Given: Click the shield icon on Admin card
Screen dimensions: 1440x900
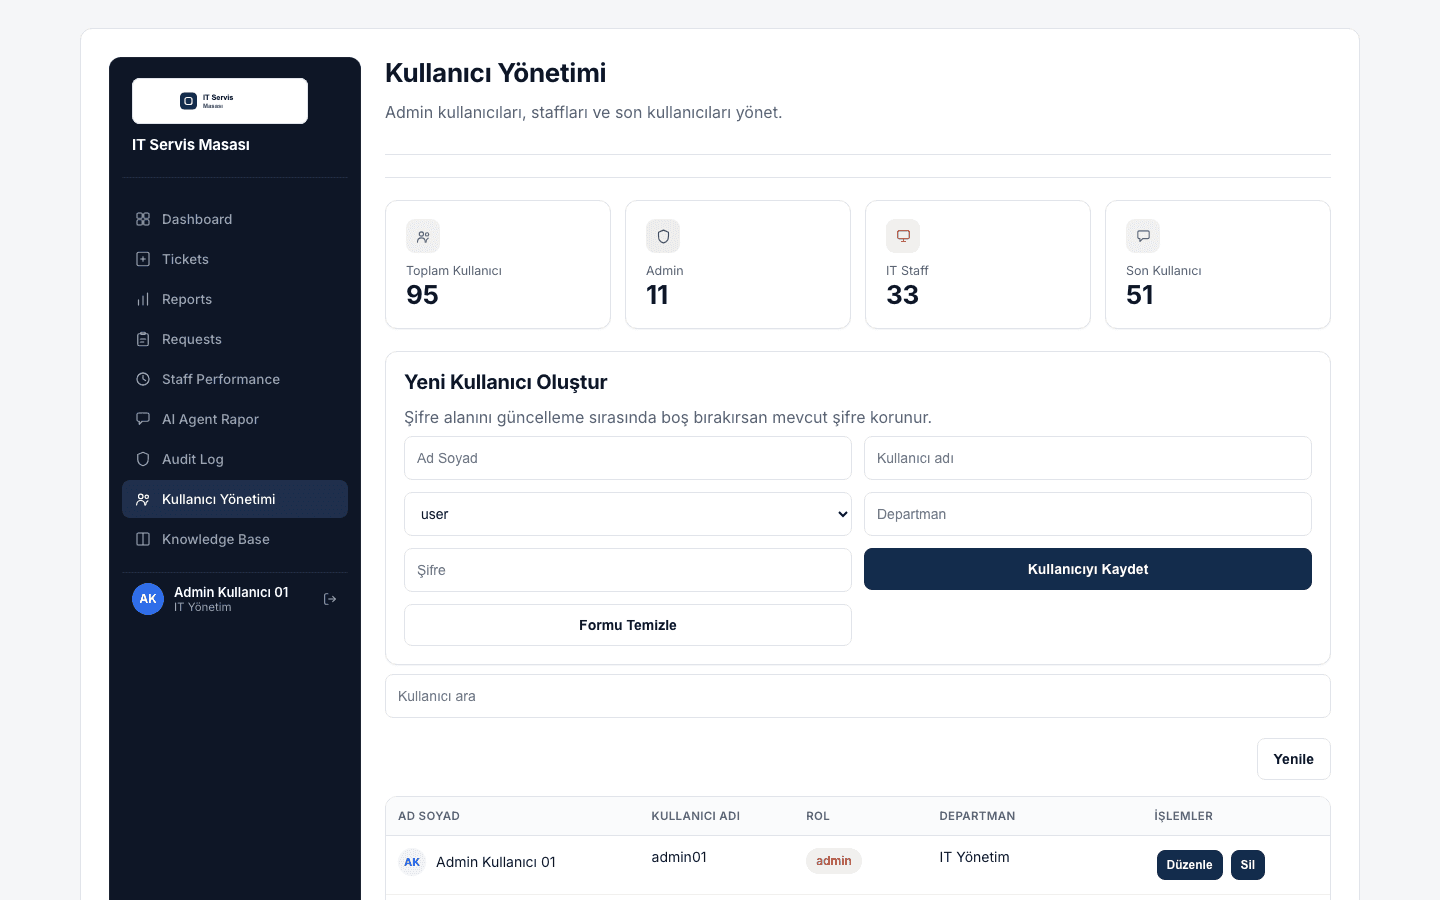Looking at the screenshot, I should pyautogui.click(x=663, y=236).
